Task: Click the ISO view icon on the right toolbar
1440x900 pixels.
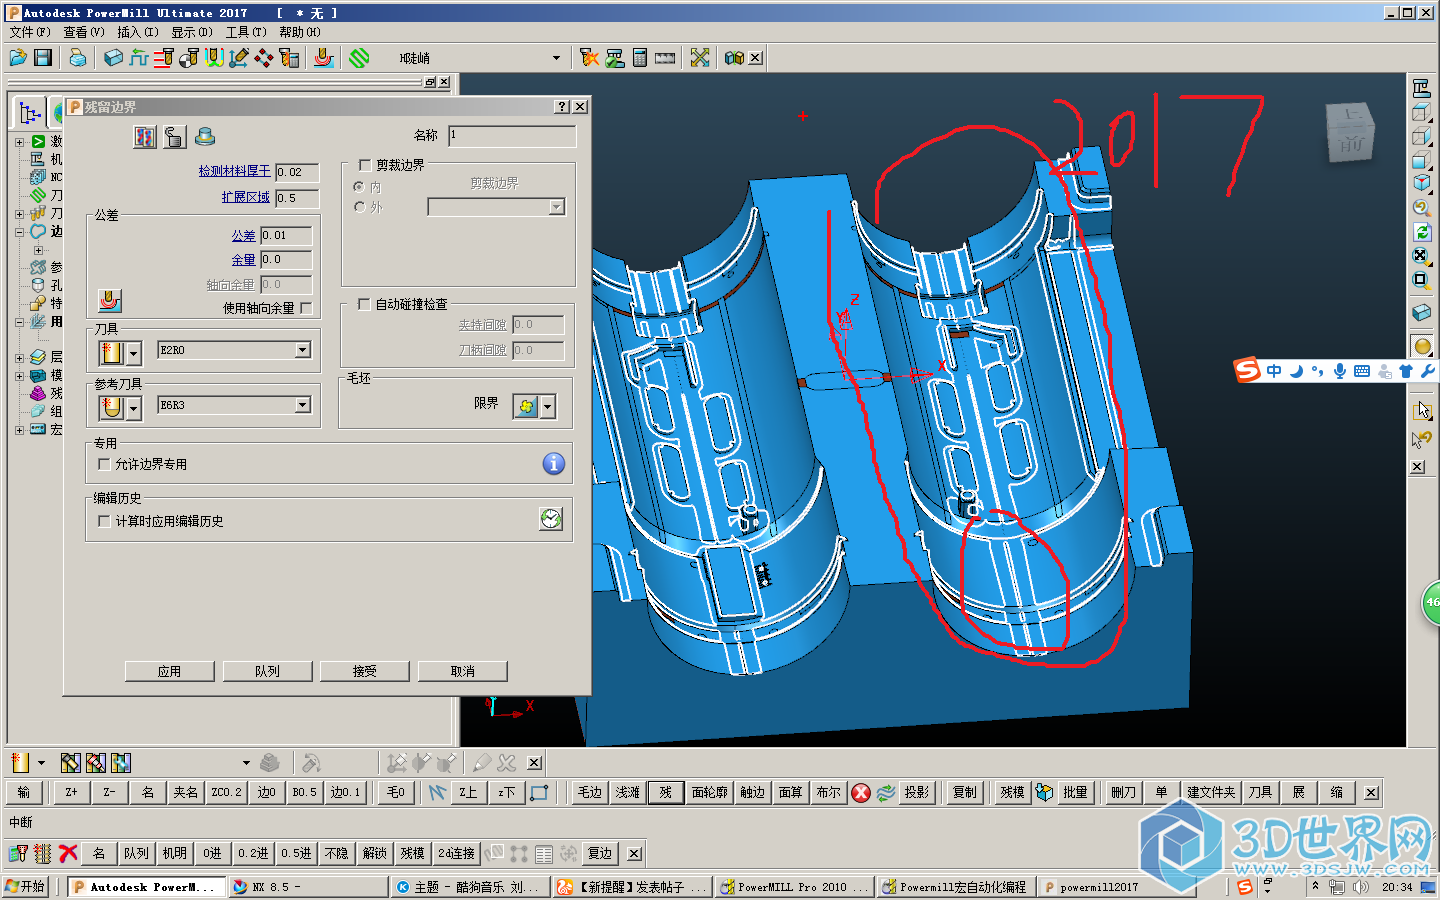Action: pyautogui.click(x=1421, y=183)
